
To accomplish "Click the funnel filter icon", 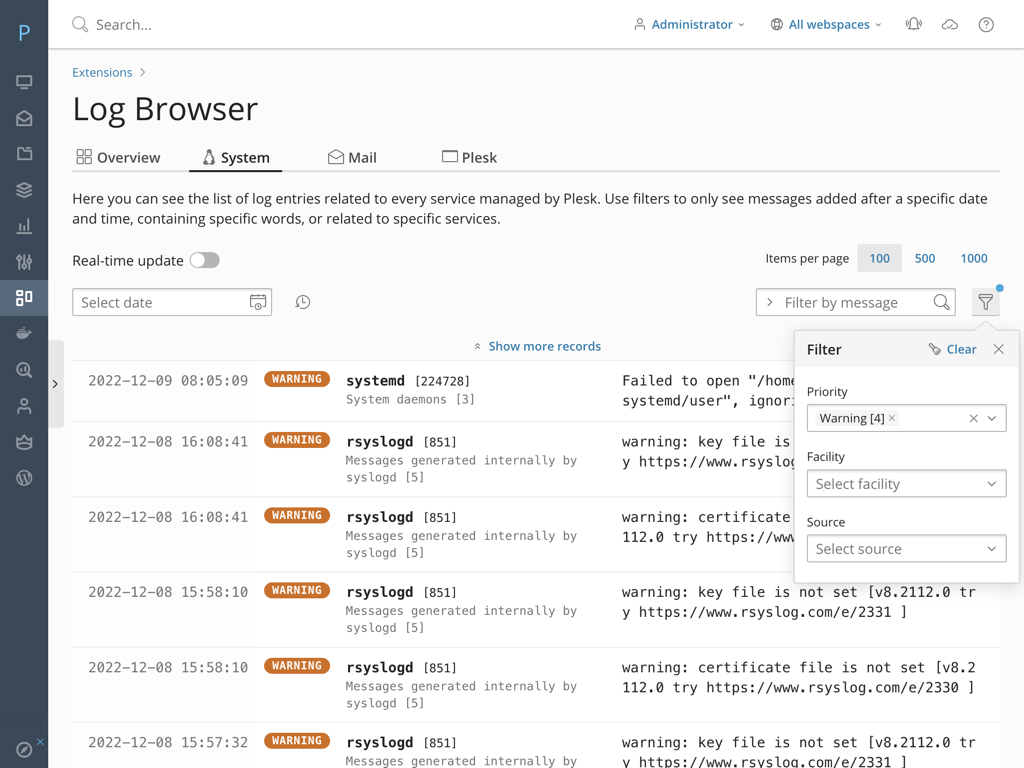I will 985,301.
